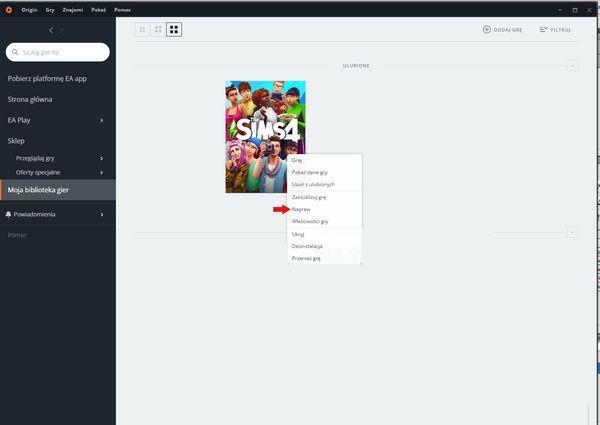This screenshot has height=425, width=600.
Task: Close the Origin window
Action: click(589, 10)
